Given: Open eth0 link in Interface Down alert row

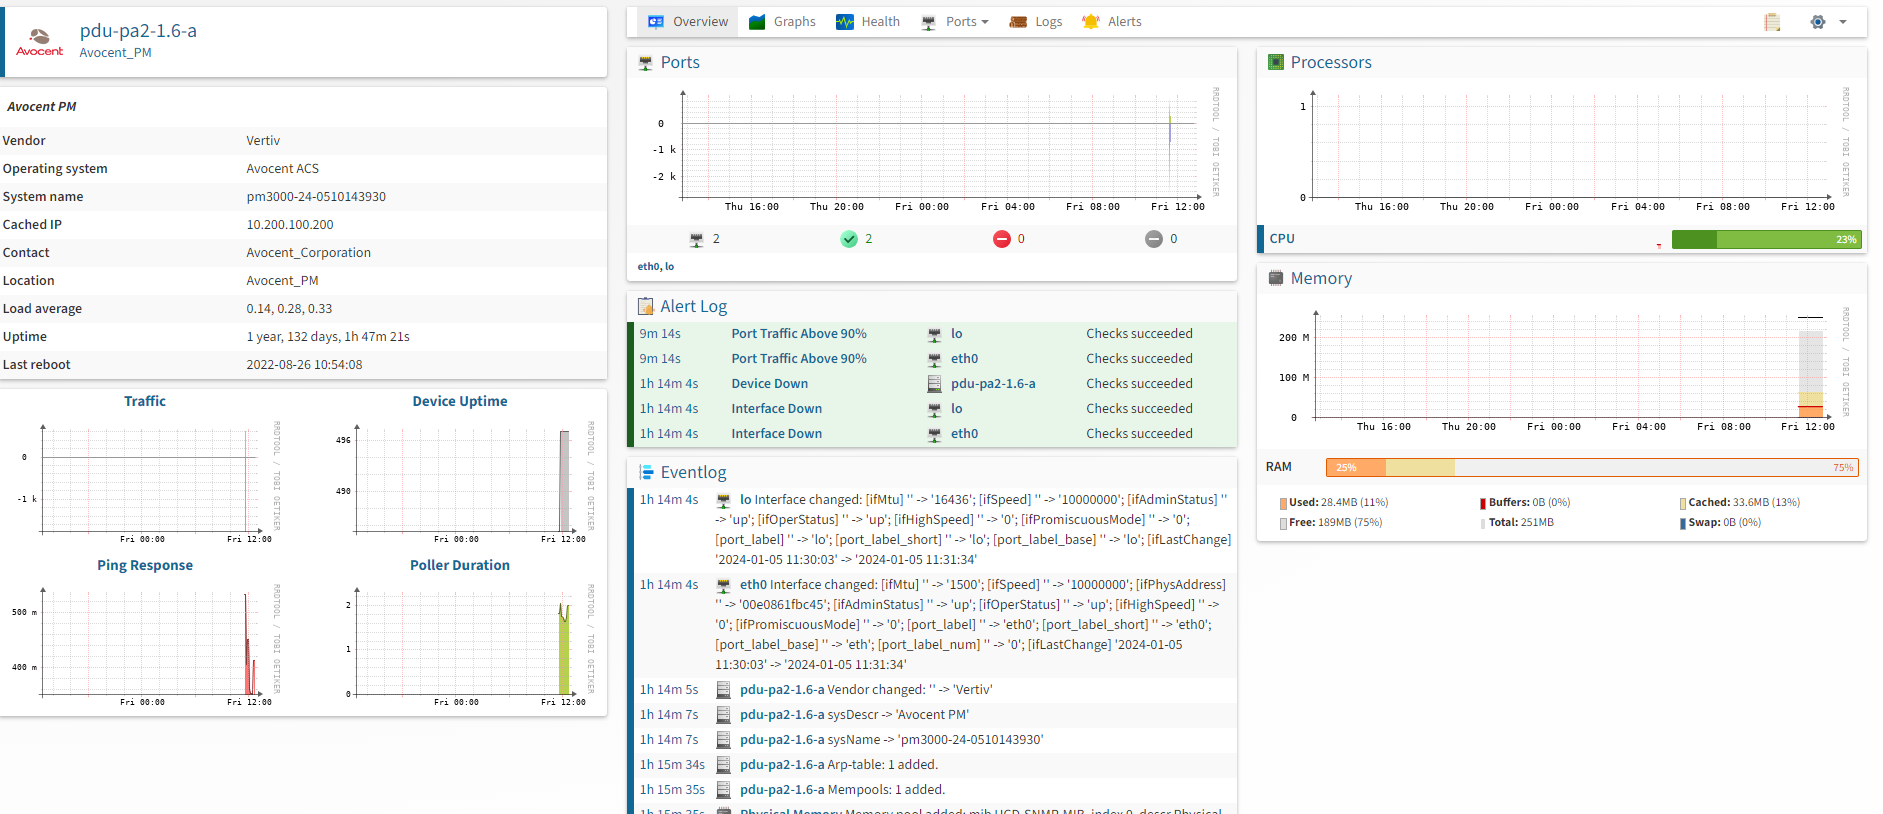Looking at the screenshot, I should click(964, 434).
